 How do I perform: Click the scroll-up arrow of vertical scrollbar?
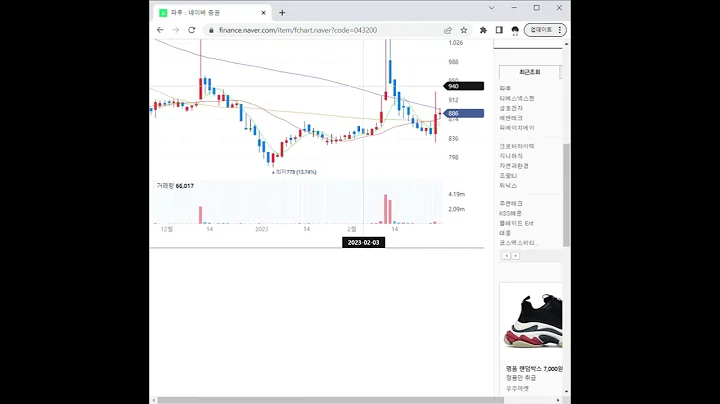click(x=566, y=44)
